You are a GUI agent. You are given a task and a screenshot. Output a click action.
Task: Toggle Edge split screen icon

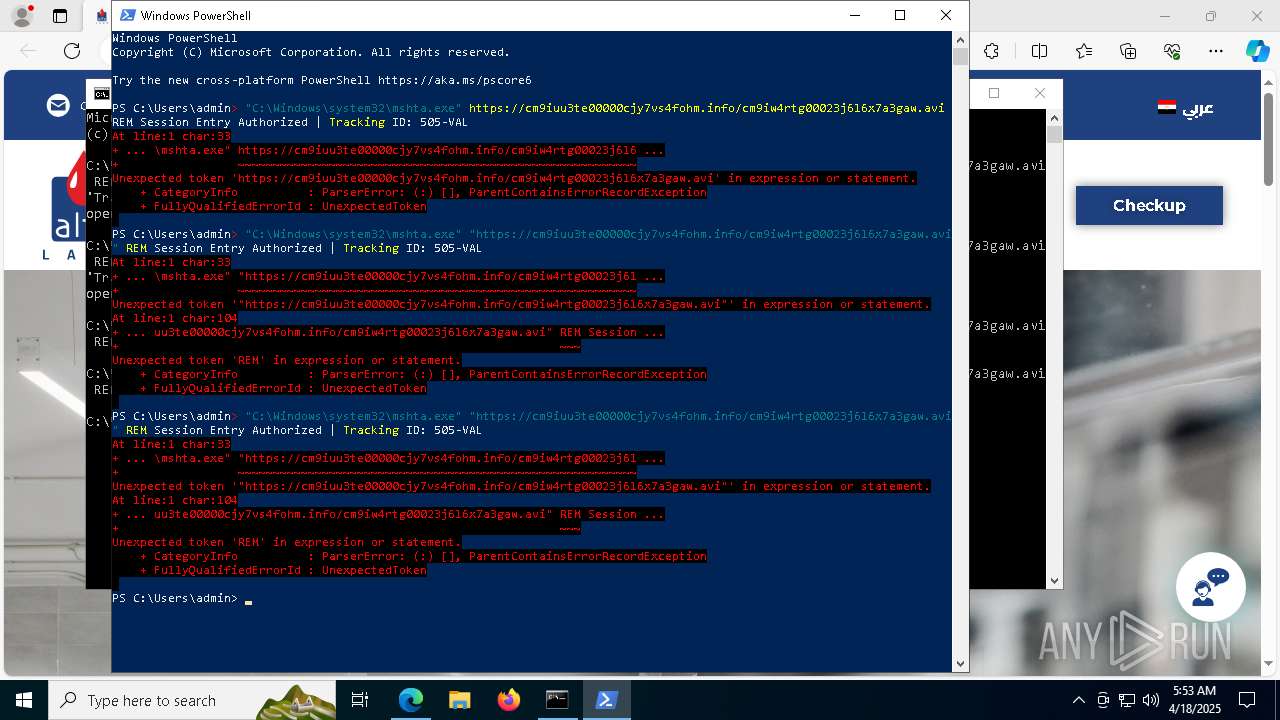(1039, 51)
